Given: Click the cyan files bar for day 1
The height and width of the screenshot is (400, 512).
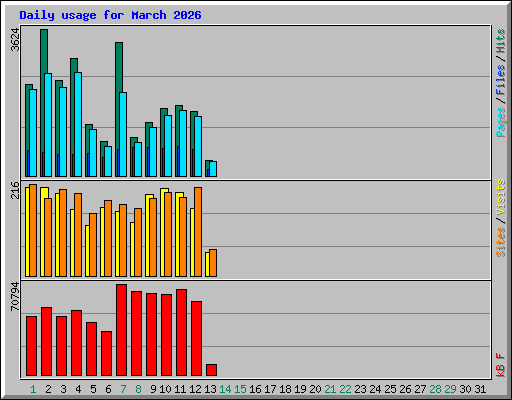Looking at the screenshot, I should (33, 133).
